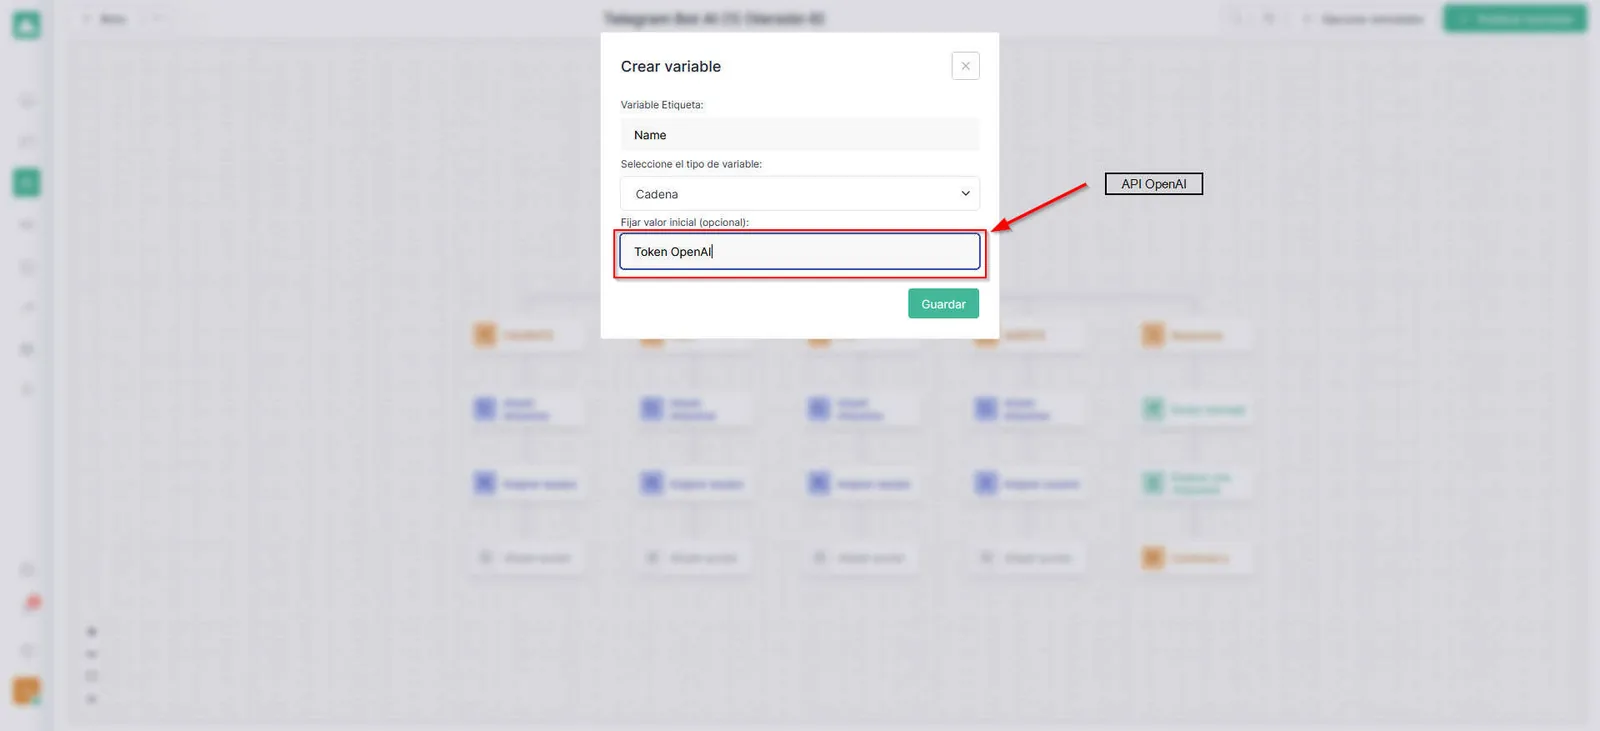Click the green publish button in header
The height and width of the screenshot is (731, 1600).
[1514, 19]
